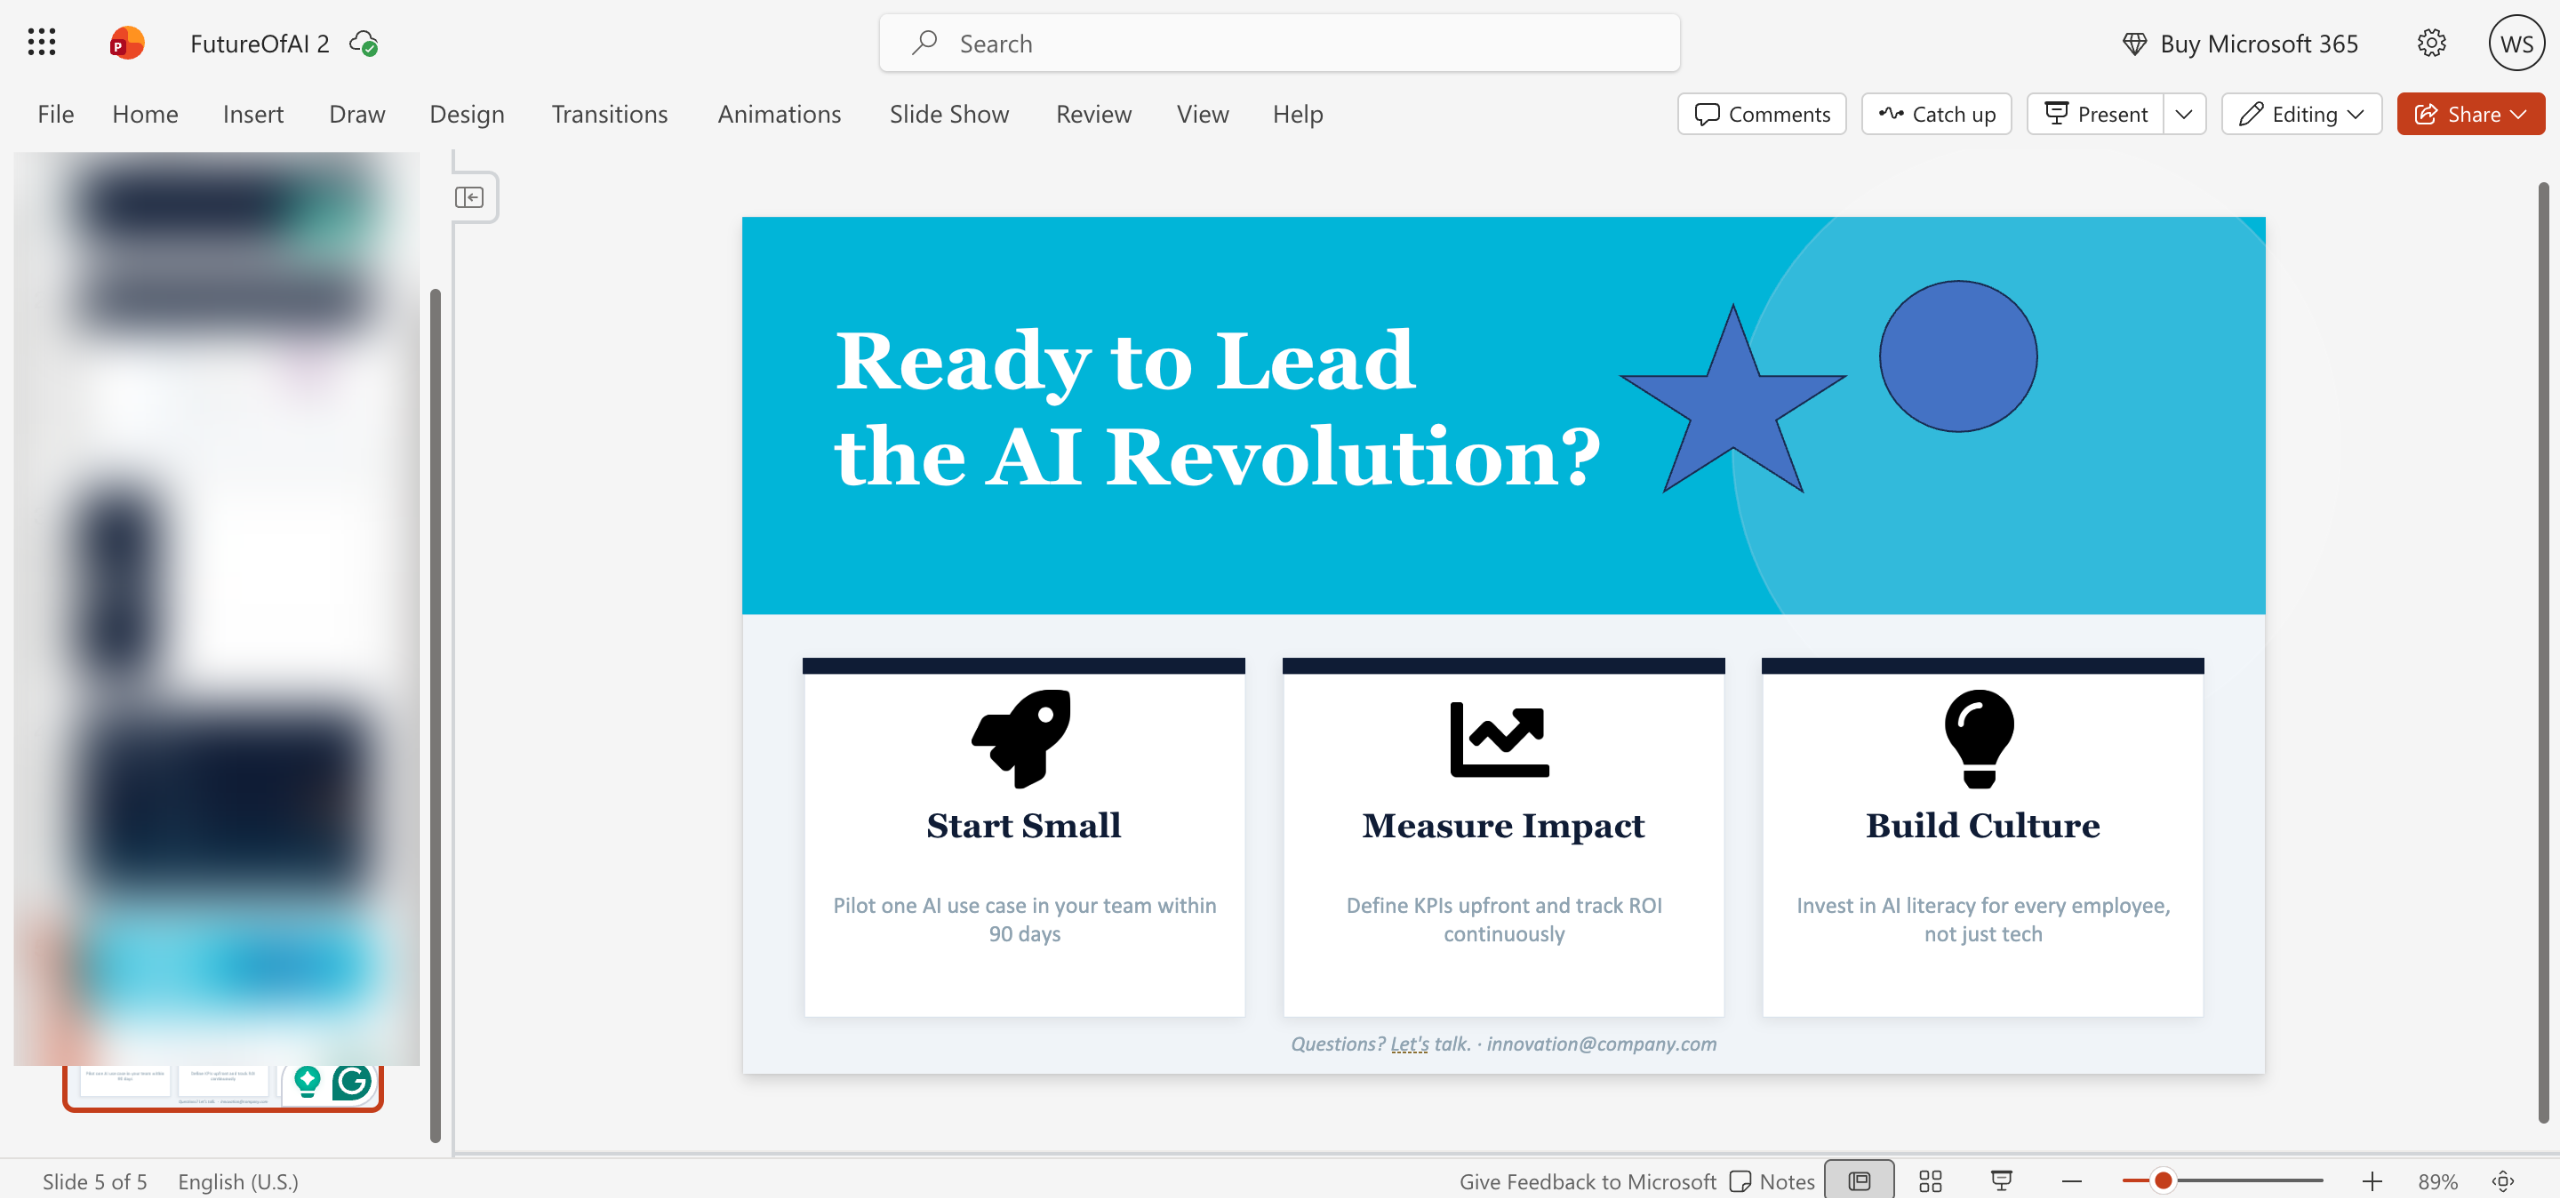
Task: Click the Grammarly icon on thumbnail
Action: [352, 1082]
